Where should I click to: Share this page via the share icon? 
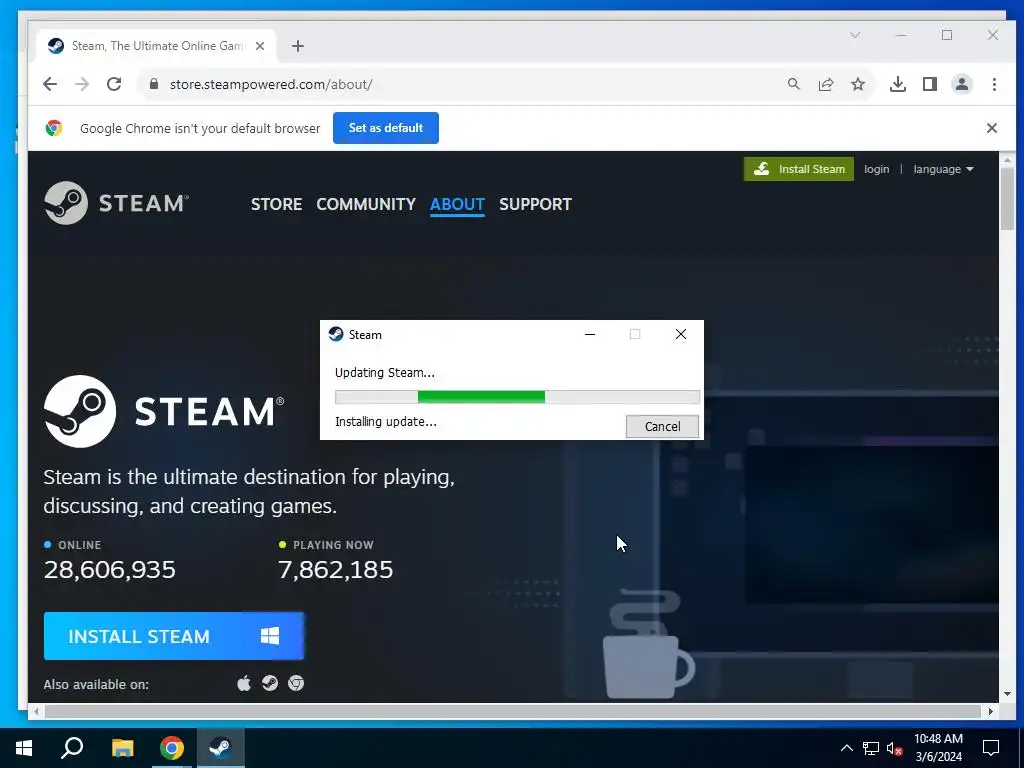pyautogui.click(x=826, y=84)
